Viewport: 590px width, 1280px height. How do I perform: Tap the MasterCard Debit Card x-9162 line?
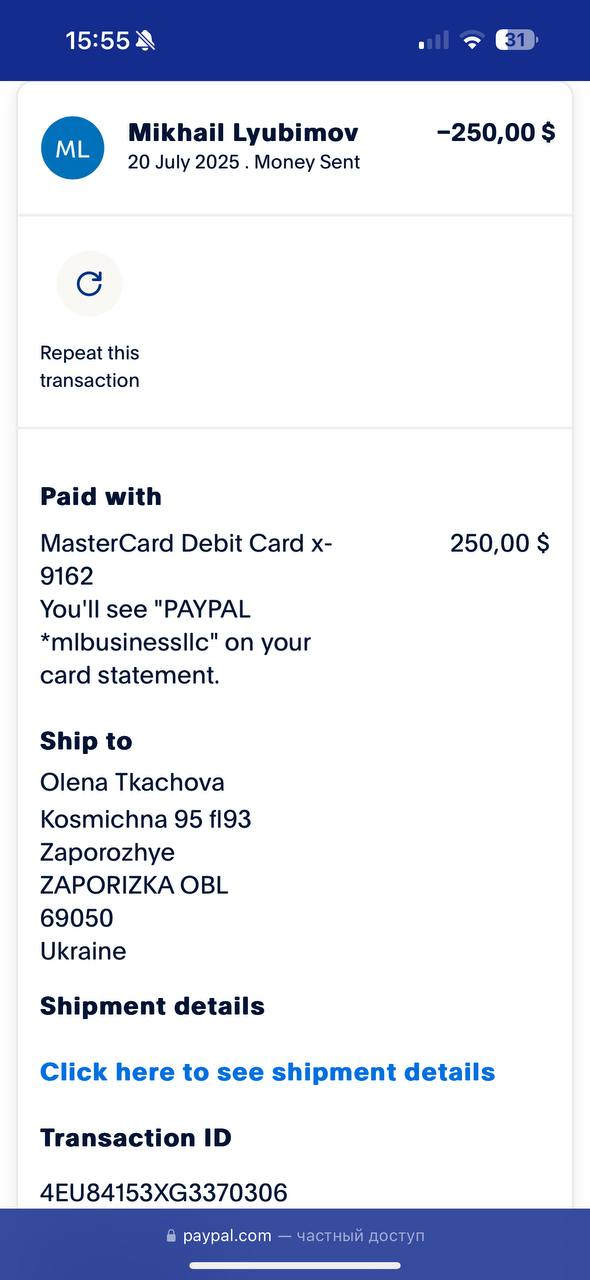186,559
